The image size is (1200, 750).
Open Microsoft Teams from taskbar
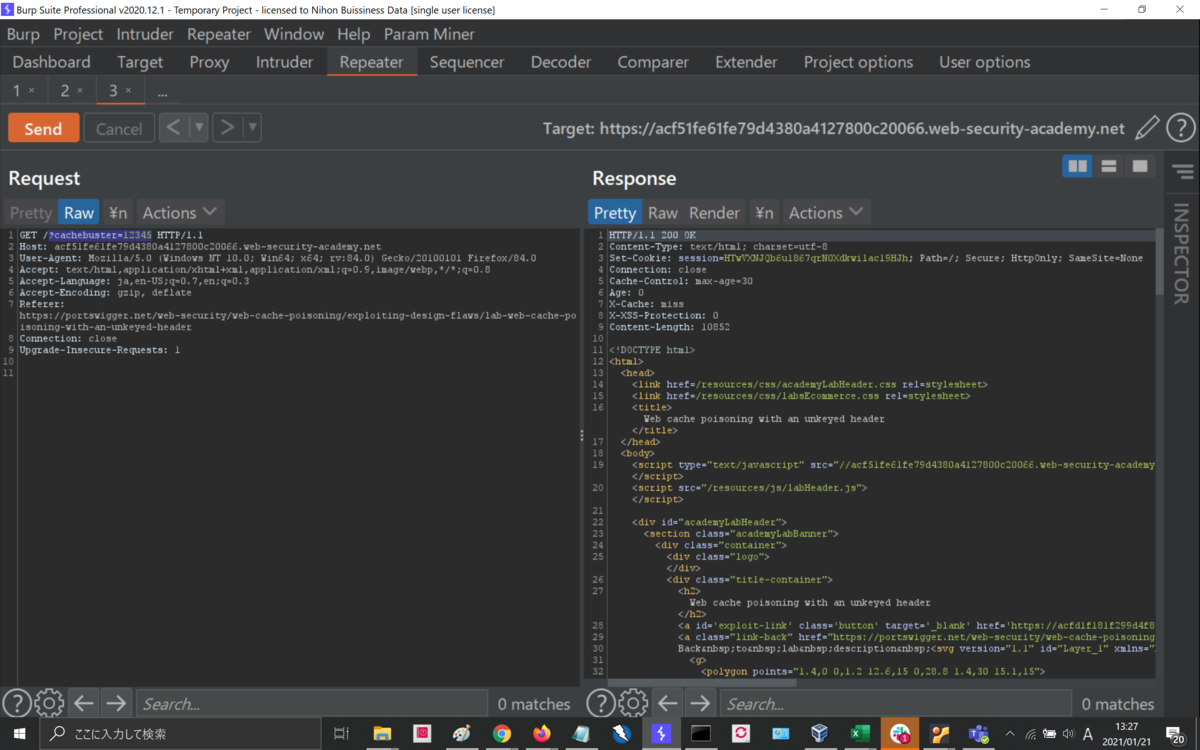click(x=978, y=733)
